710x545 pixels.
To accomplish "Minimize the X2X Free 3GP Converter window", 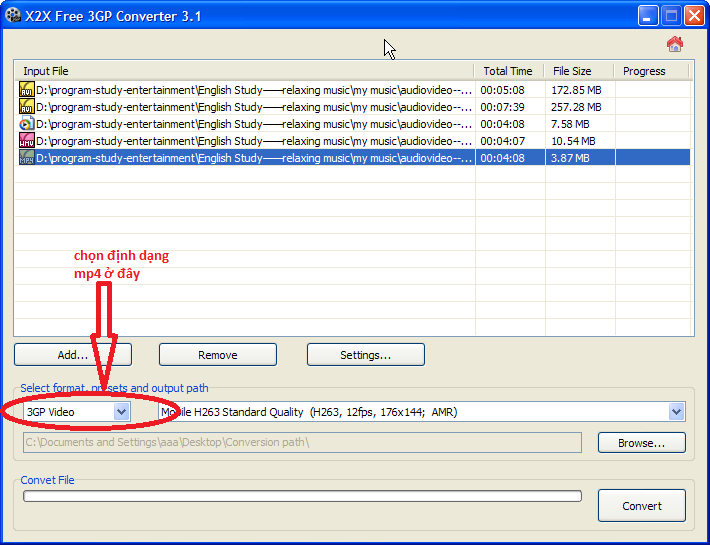I will click(648, 16).
